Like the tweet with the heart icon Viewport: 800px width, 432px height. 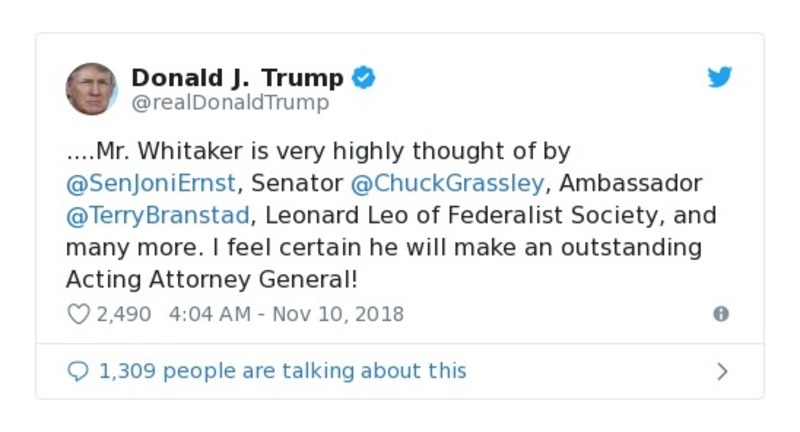click(78, 314)
